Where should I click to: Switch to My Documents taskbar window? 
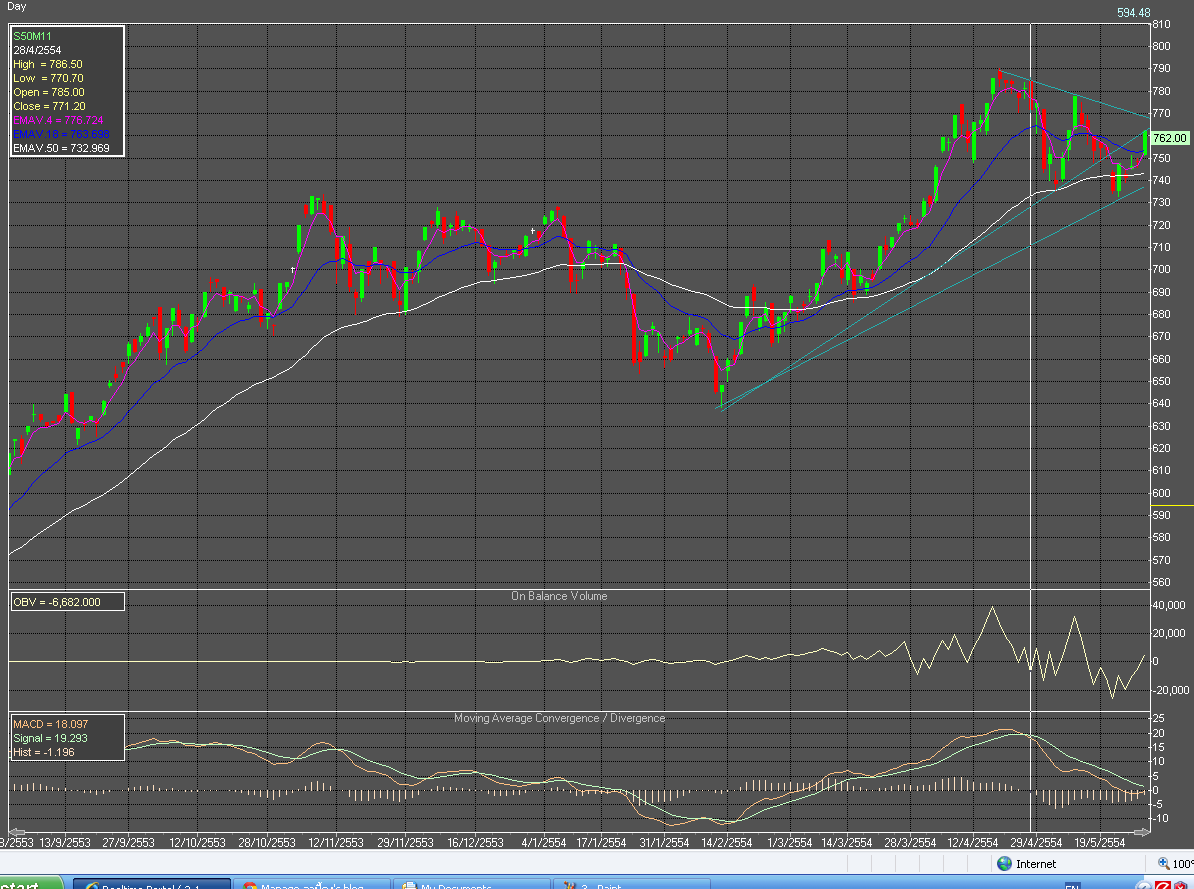471,884
